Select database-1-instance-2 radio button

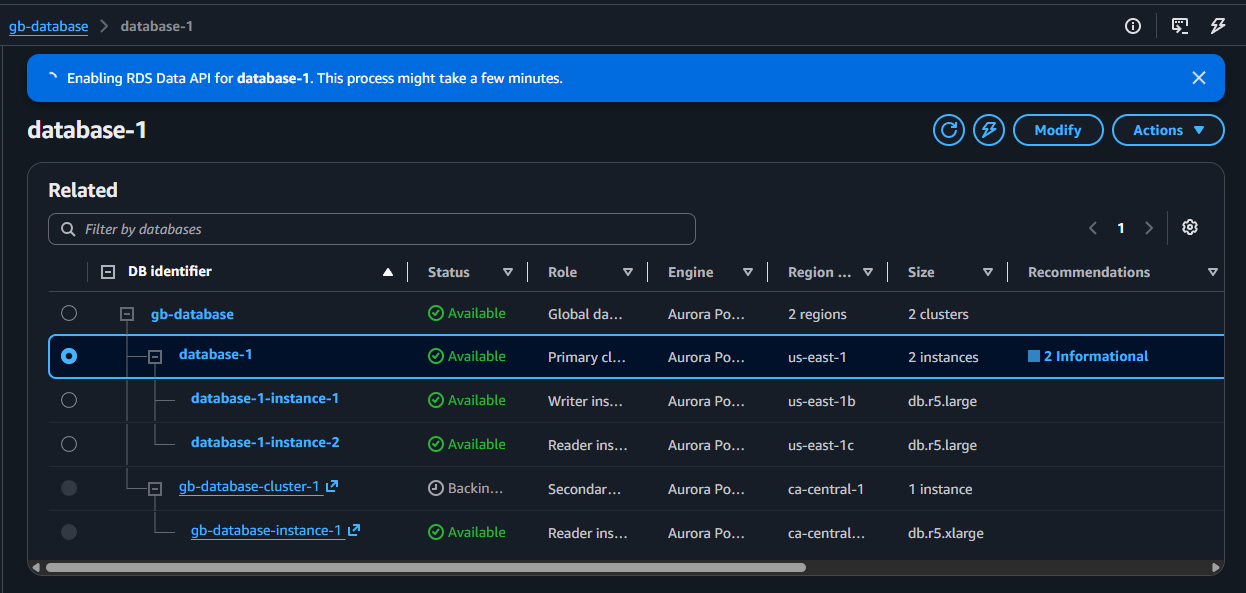[x=69, y=444]
